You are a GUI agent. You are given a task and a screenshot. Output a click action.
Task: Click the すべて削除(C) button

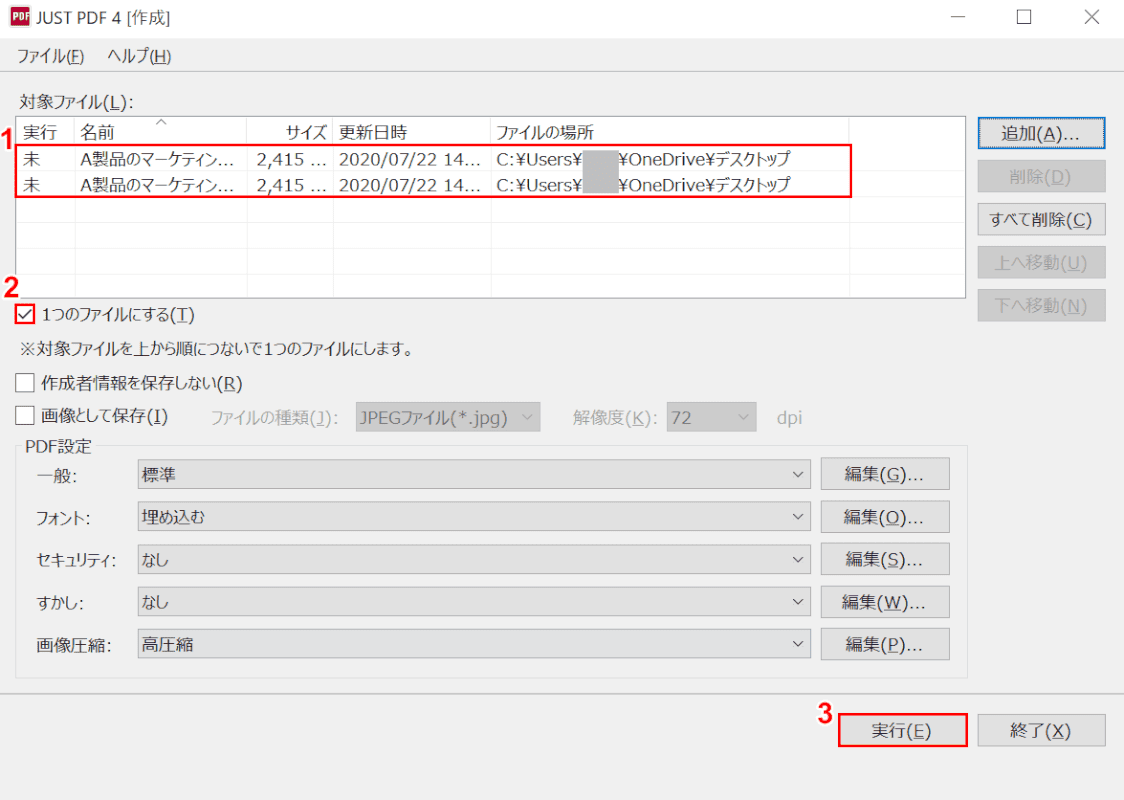tap(1041, 219)
